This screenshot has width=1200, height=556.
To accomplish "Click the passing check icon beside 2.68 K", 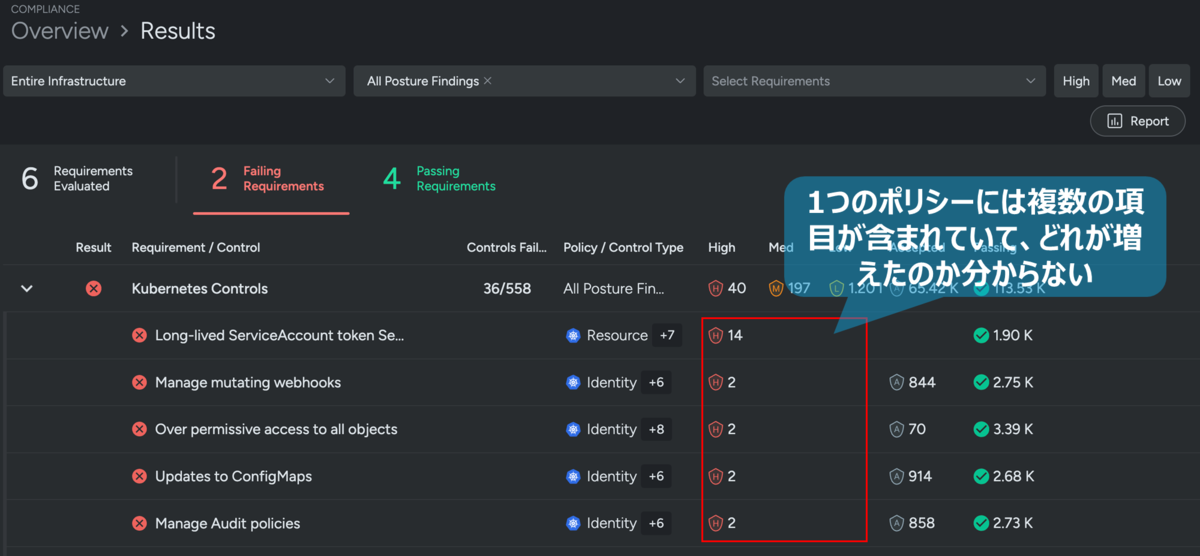I will point(981,477).
